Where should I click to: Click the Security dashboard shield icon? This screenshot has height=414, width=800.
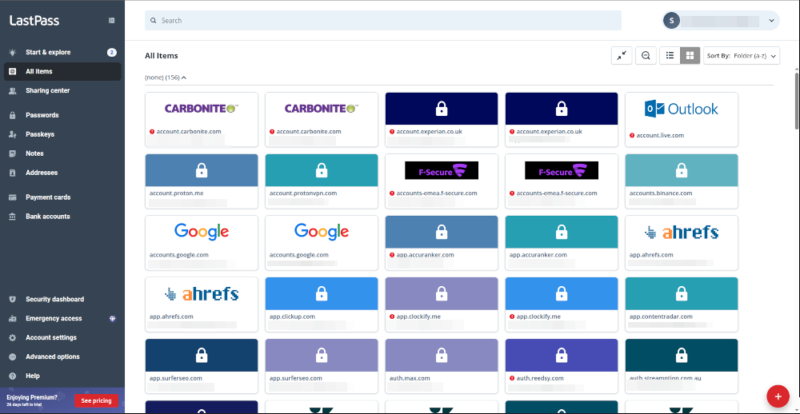(x=12, y=300)
